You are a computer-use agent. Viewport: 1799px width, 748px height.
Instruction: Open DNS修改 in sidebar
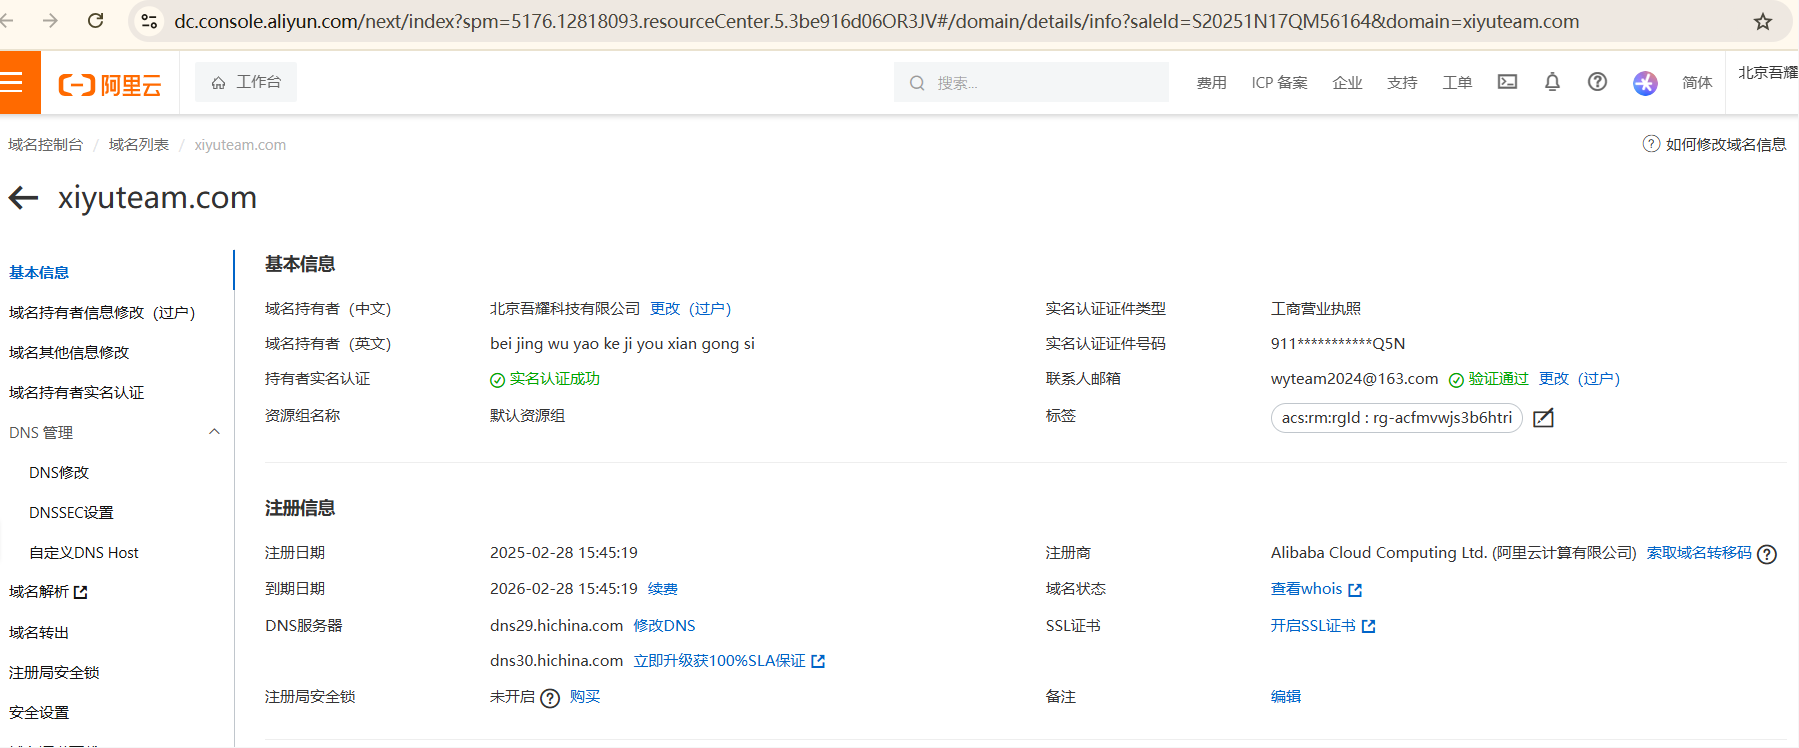59,472
